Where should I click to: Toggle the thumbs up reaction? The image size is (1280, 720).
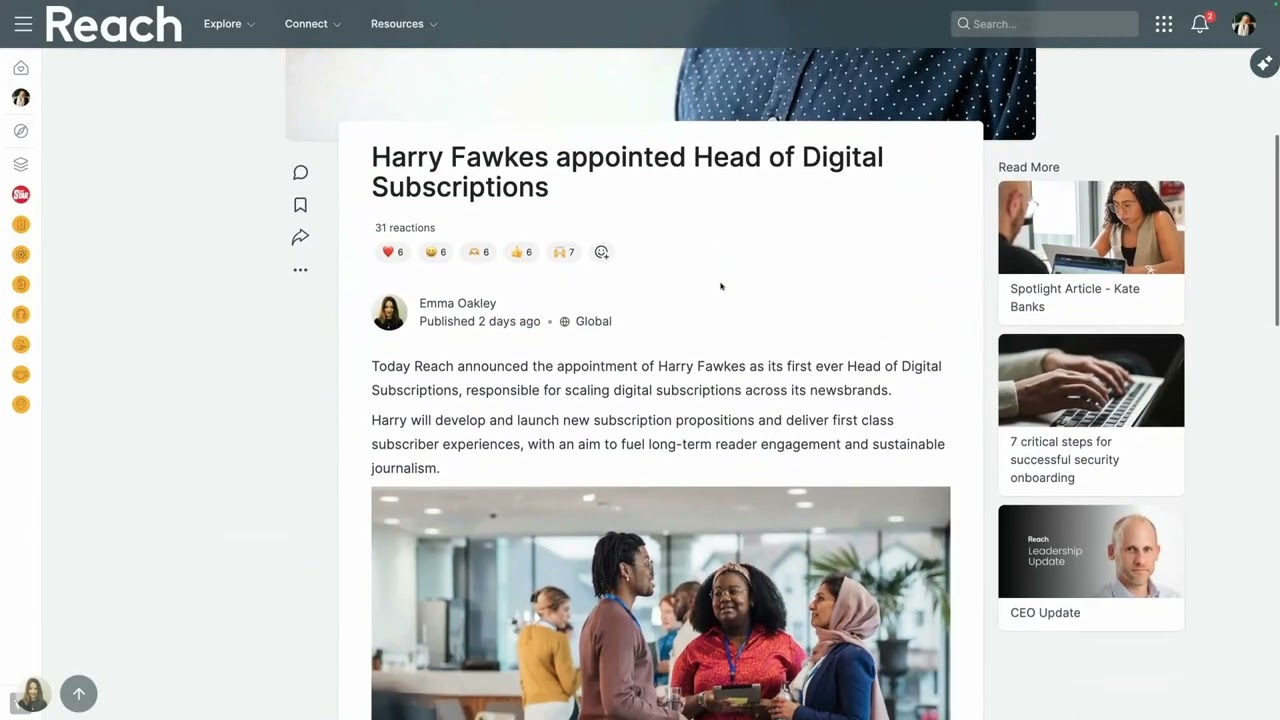(521, 252)
